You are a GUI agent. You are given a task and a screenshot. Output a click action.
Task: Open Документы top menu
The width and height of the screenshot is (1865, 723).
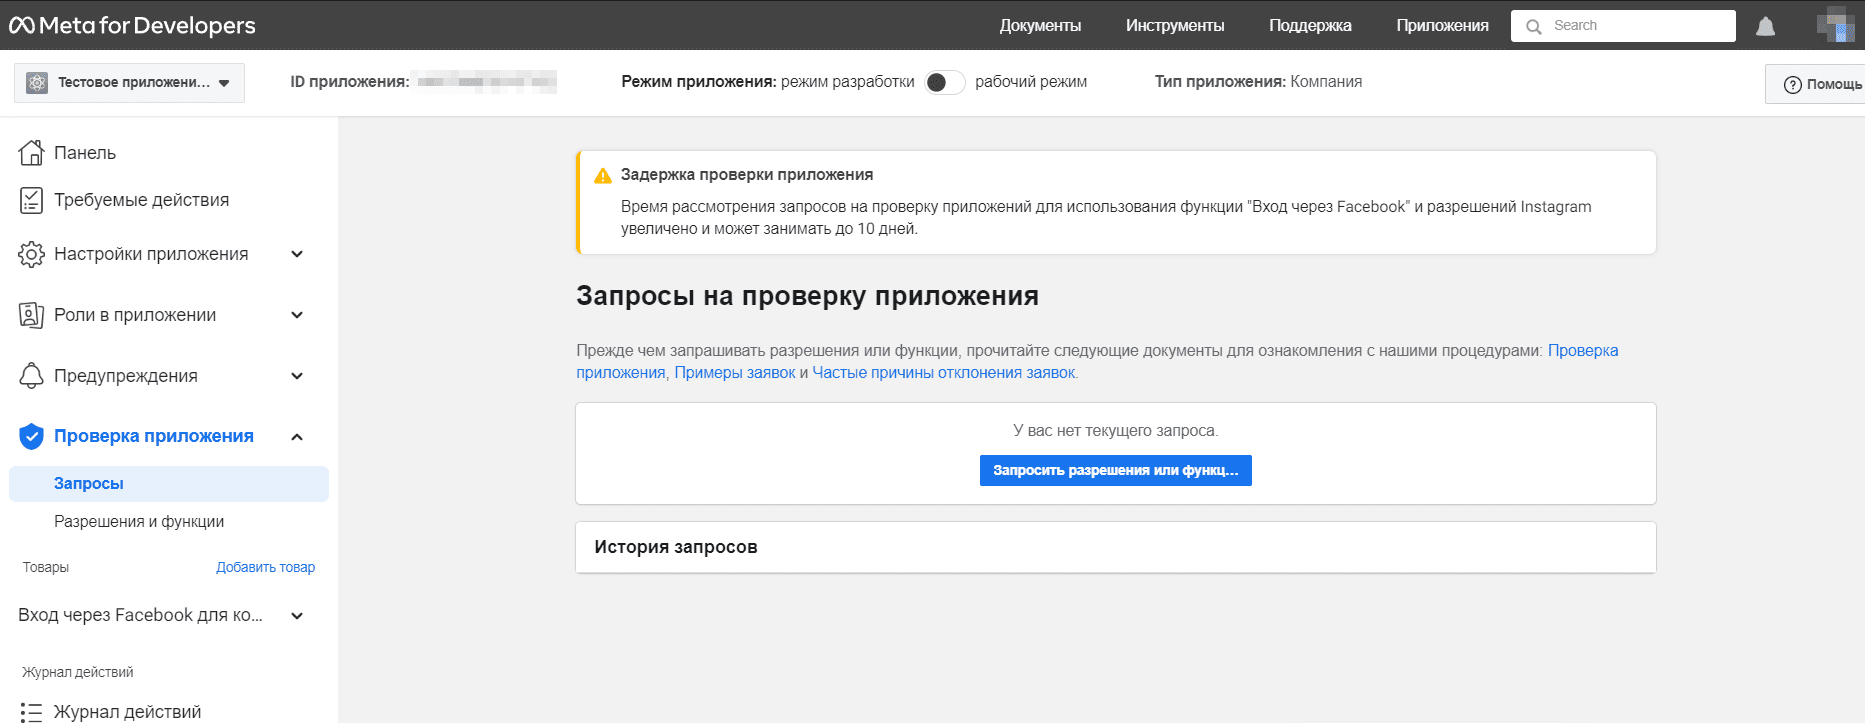[x=1040, y=26]
